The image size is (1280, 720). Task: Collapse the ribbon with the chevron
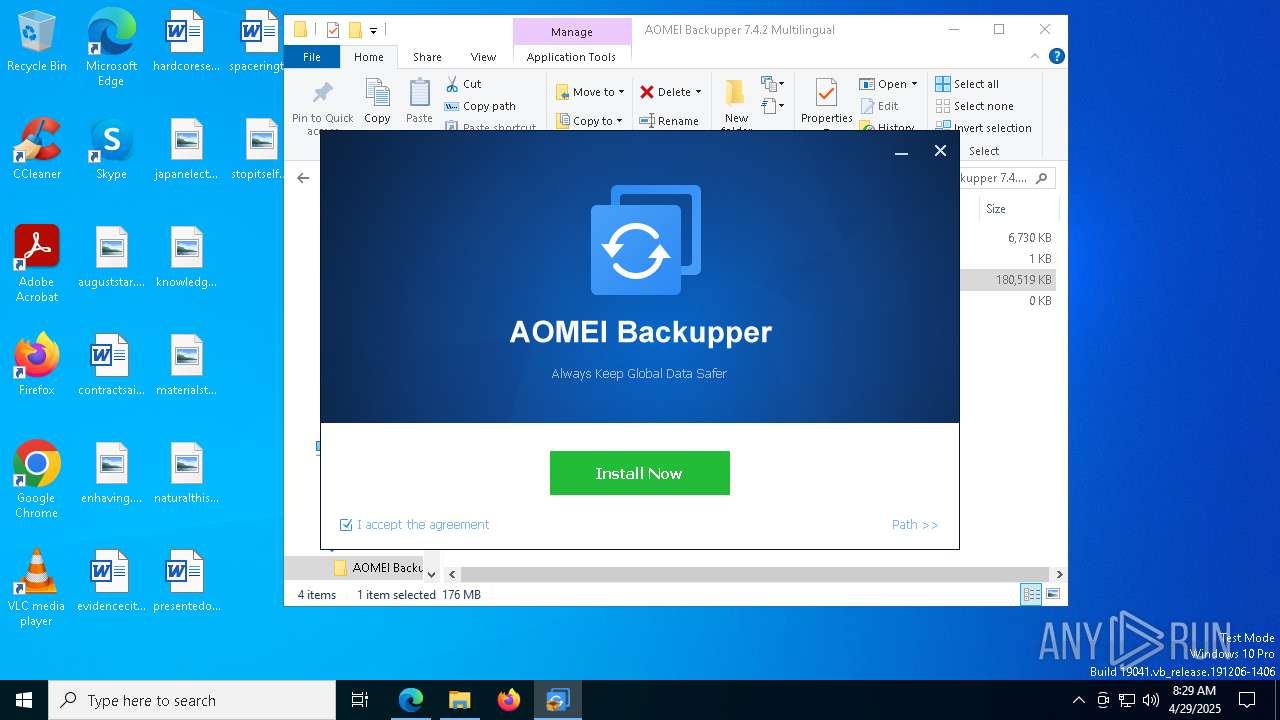pyautogui.click(x=1035, y=57)
